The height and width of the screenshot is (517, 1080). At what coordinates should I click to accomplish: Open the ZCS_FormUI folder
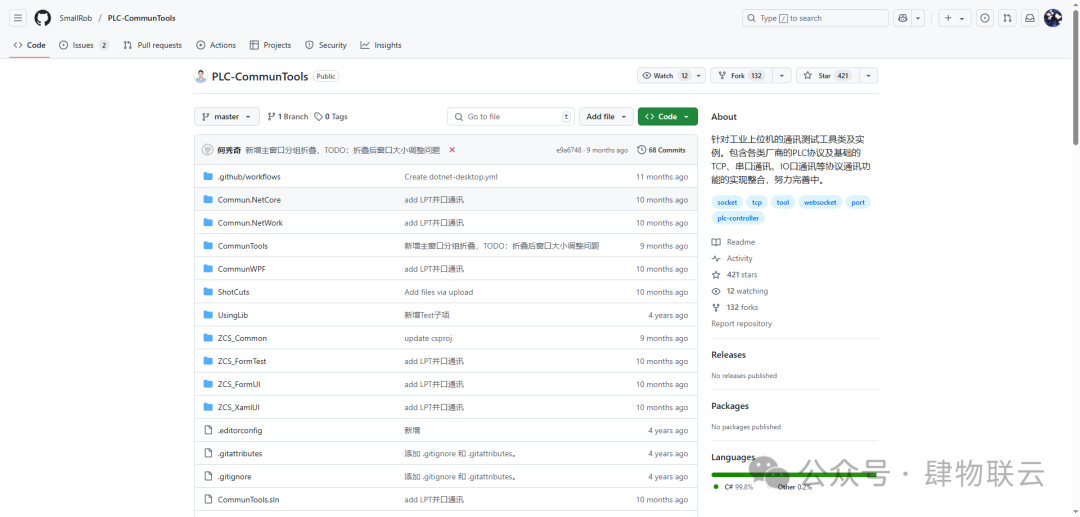[x=239, y=384]
